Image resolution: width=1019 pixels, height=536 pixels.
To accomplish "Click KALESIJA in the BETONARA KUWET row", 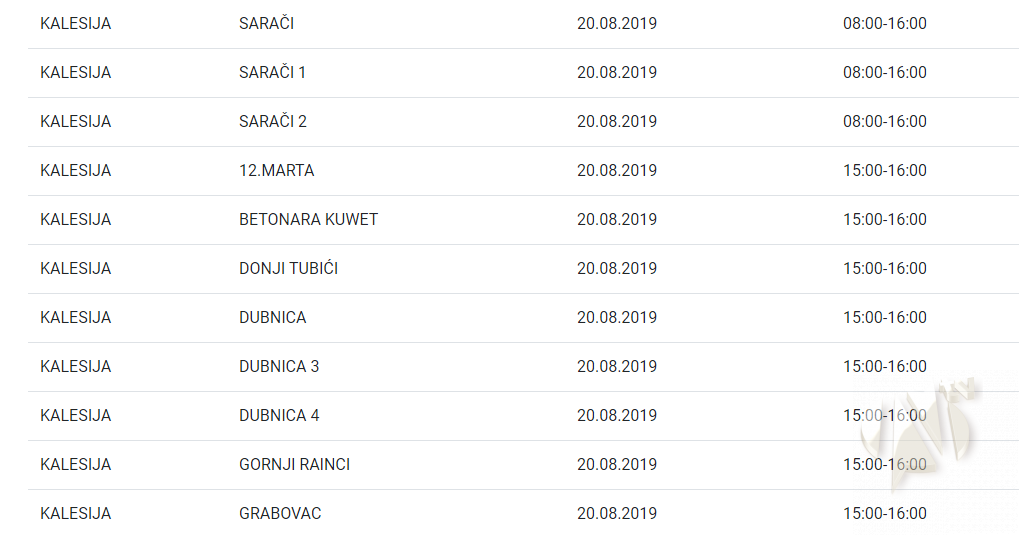I will (75, 220).
